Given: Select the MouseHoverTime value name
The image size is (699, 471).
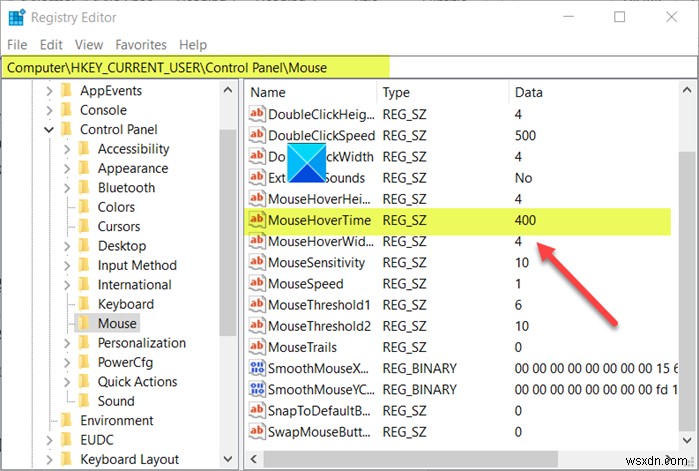Looking at the screenshot, I should [319, 220].
